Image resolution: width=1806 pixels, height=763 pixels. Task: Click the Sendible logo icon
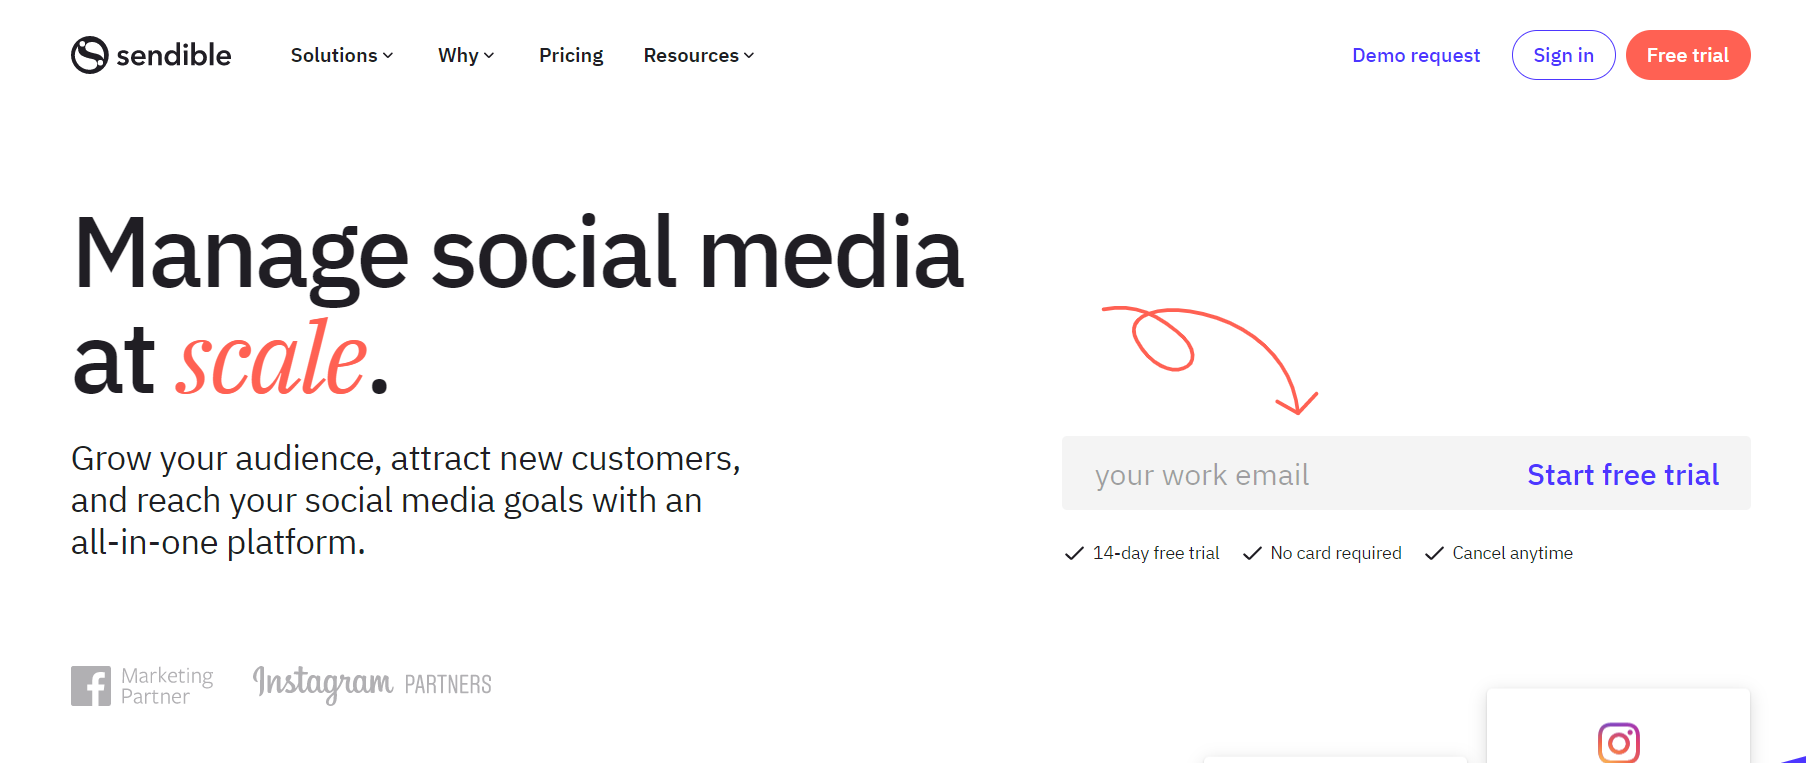(x=89, y=55)
